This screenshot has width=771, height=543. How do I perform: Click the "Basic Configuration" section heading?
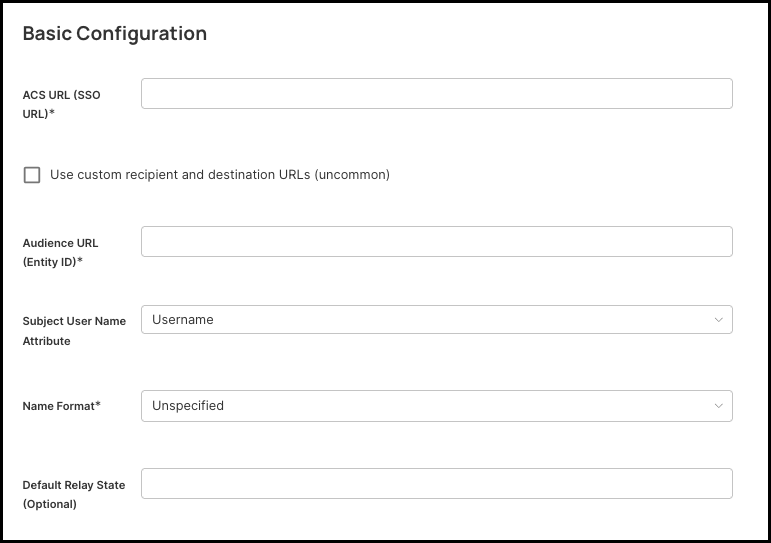tap(114, 34)
